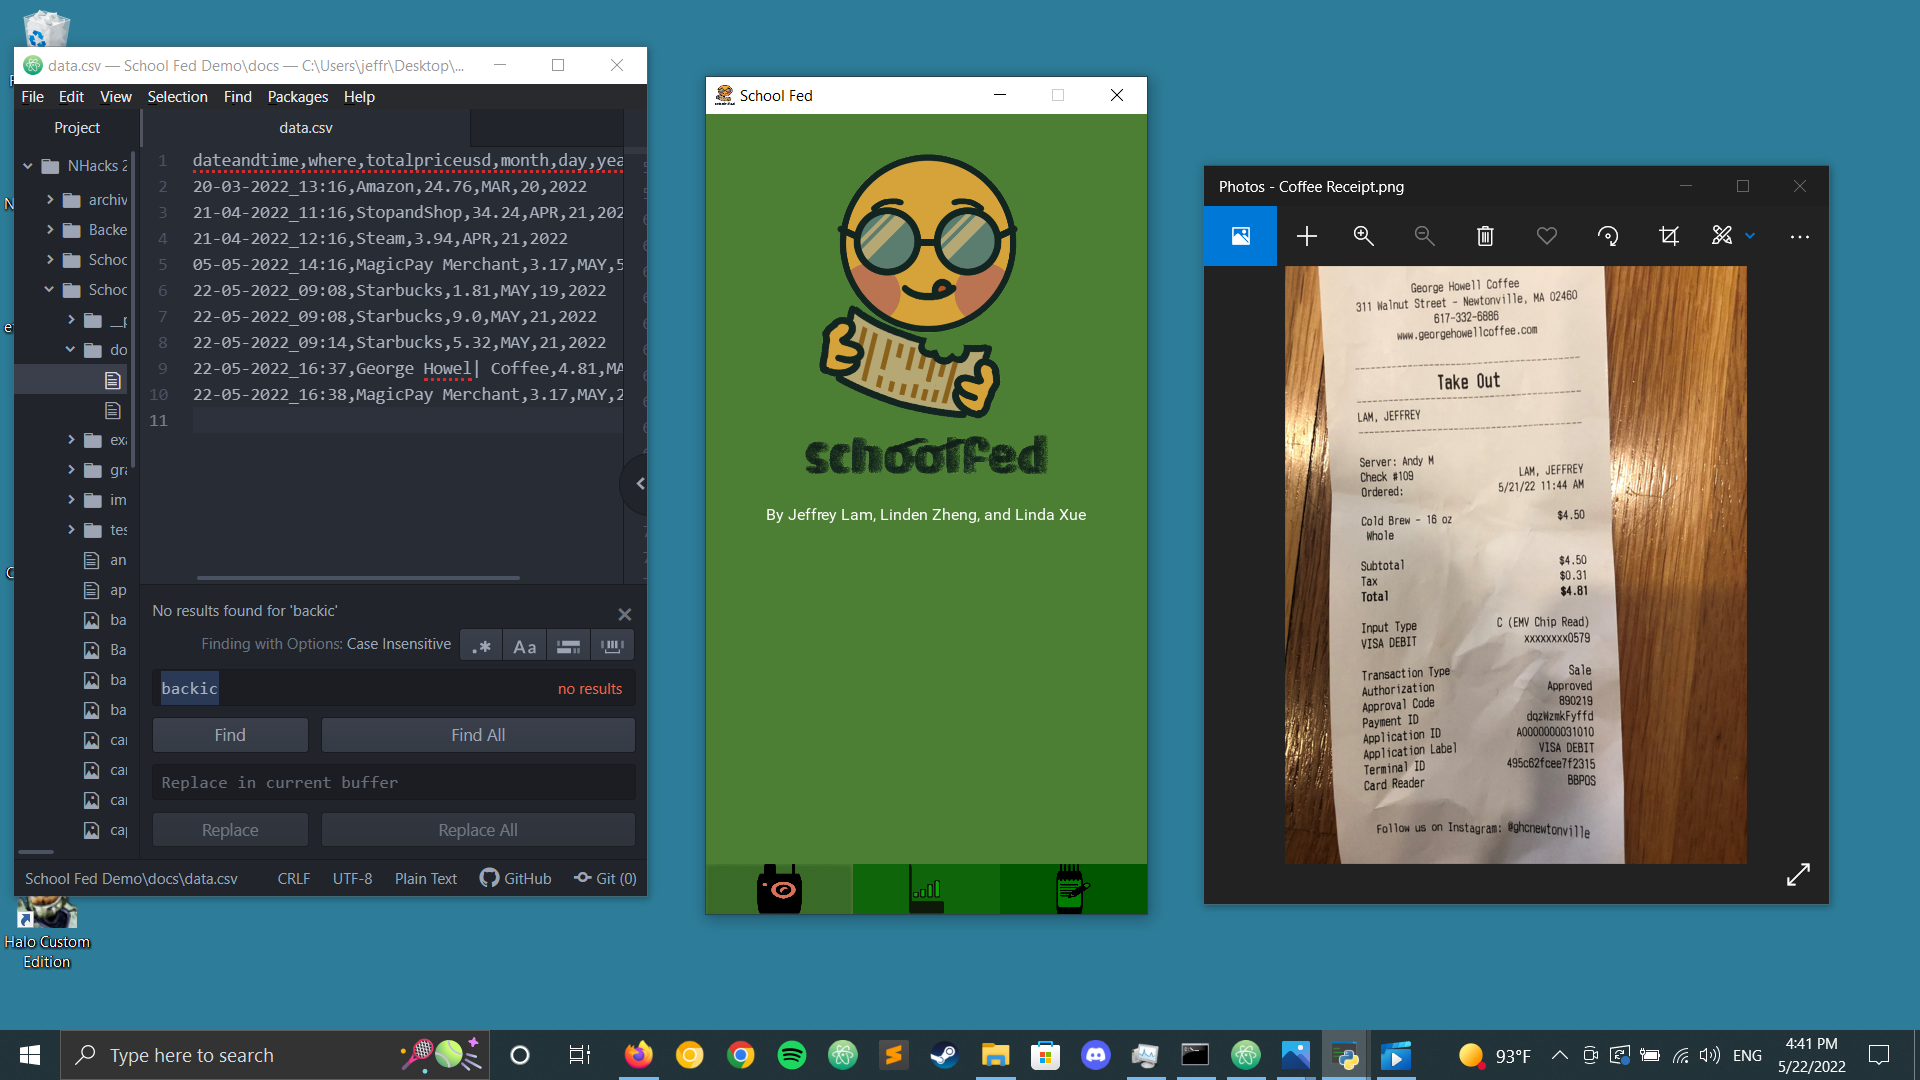Click the zoom in magnifier in Photos
The image size is (1920, 1080).
pyautogui.click(x=1363, y=236)
